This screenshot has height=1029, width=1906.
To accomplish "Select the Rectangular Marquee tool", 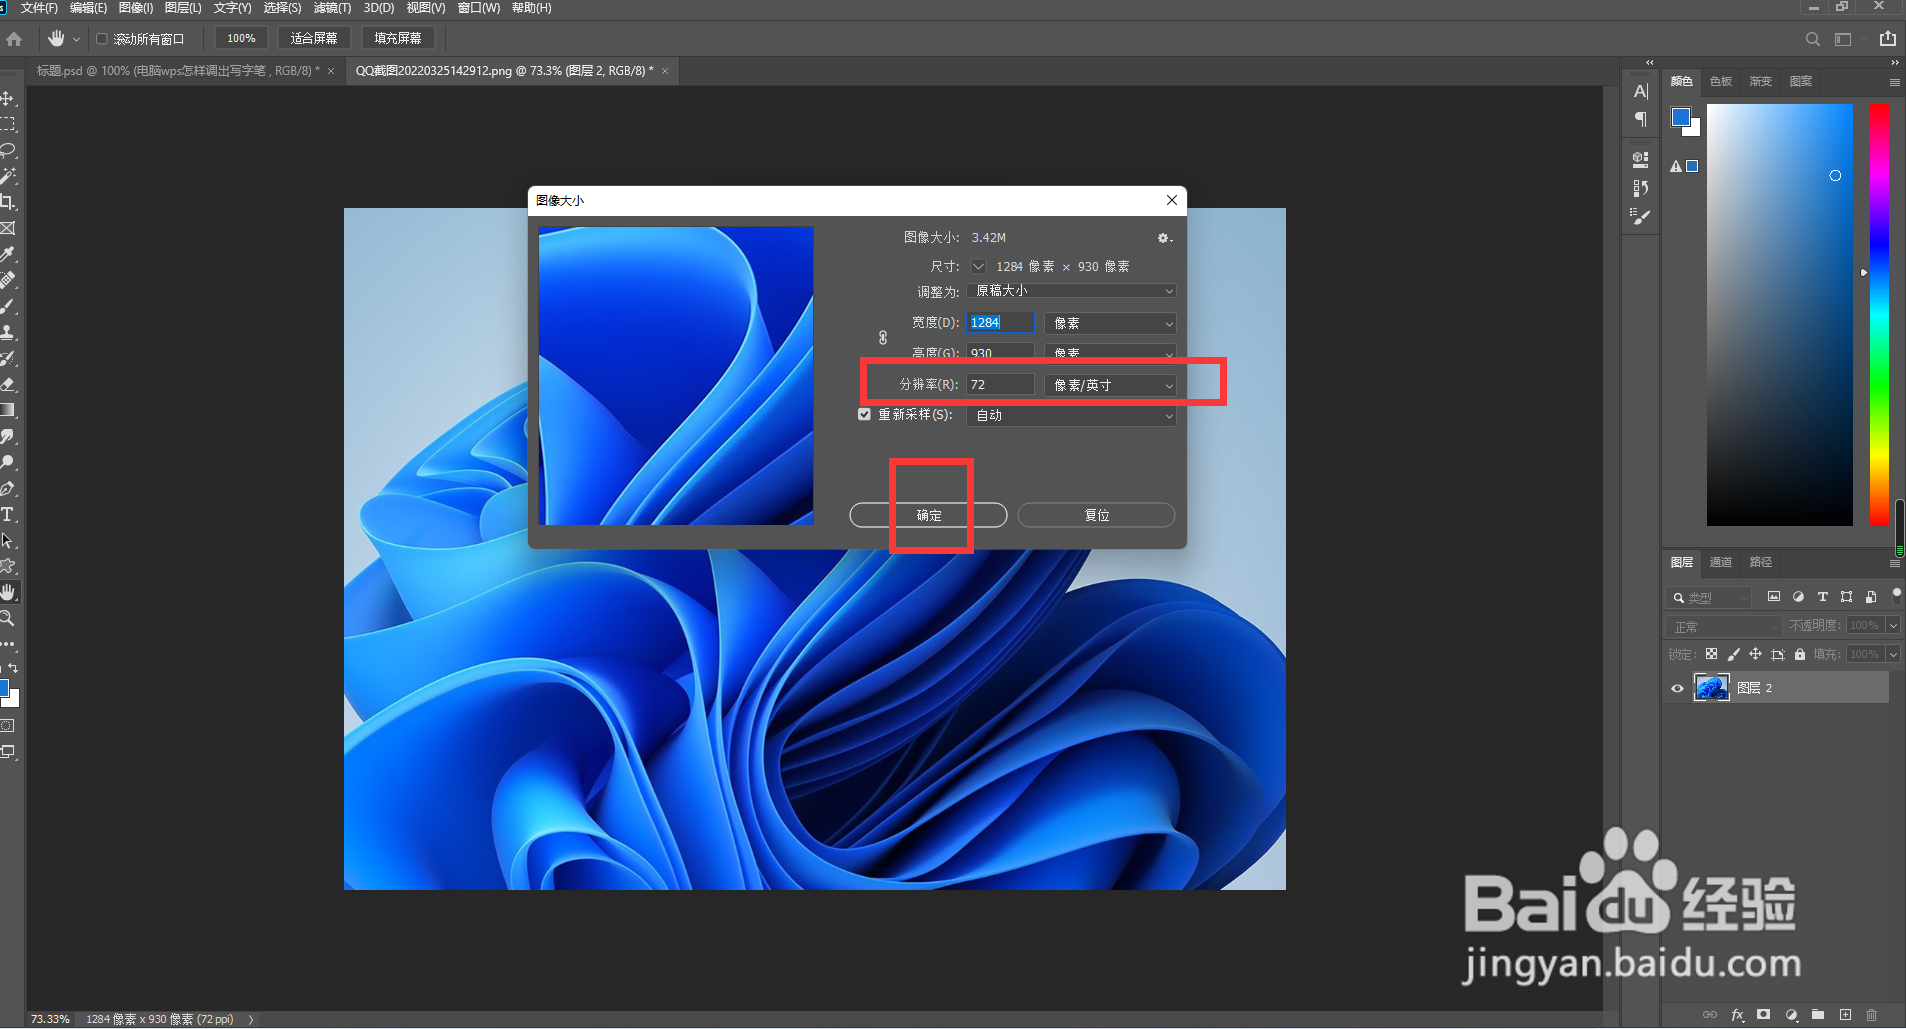I will click(x=8, y=124).
